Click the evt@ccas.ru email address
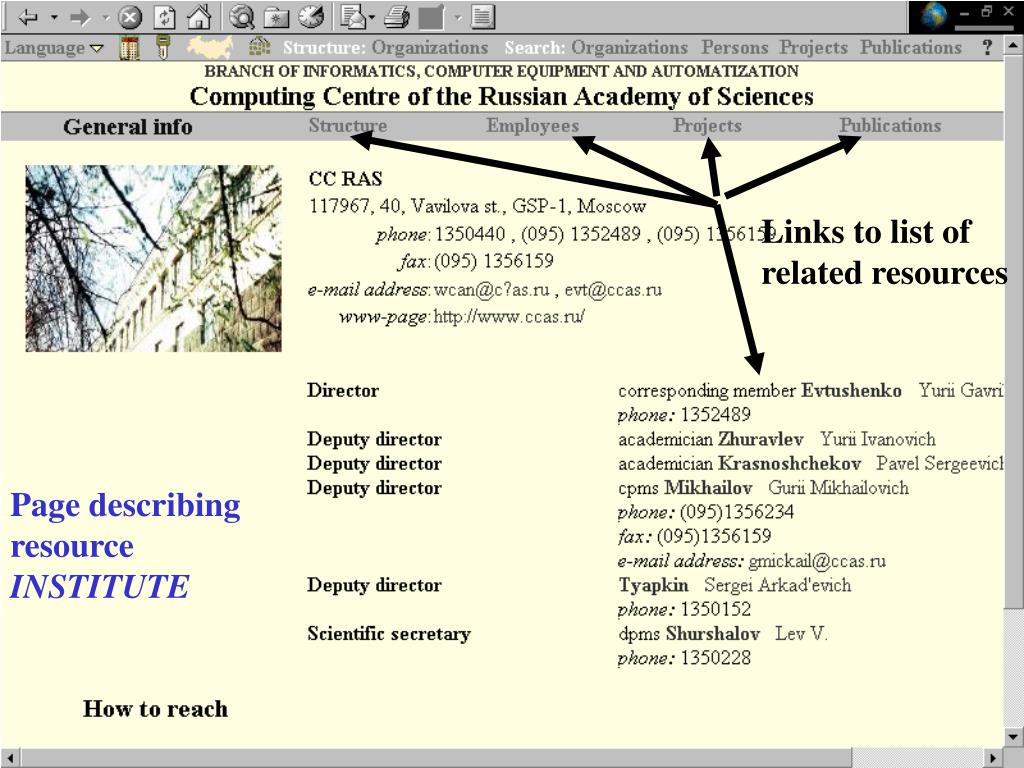This screenshot has width=1024, height=768. (613, 290)
